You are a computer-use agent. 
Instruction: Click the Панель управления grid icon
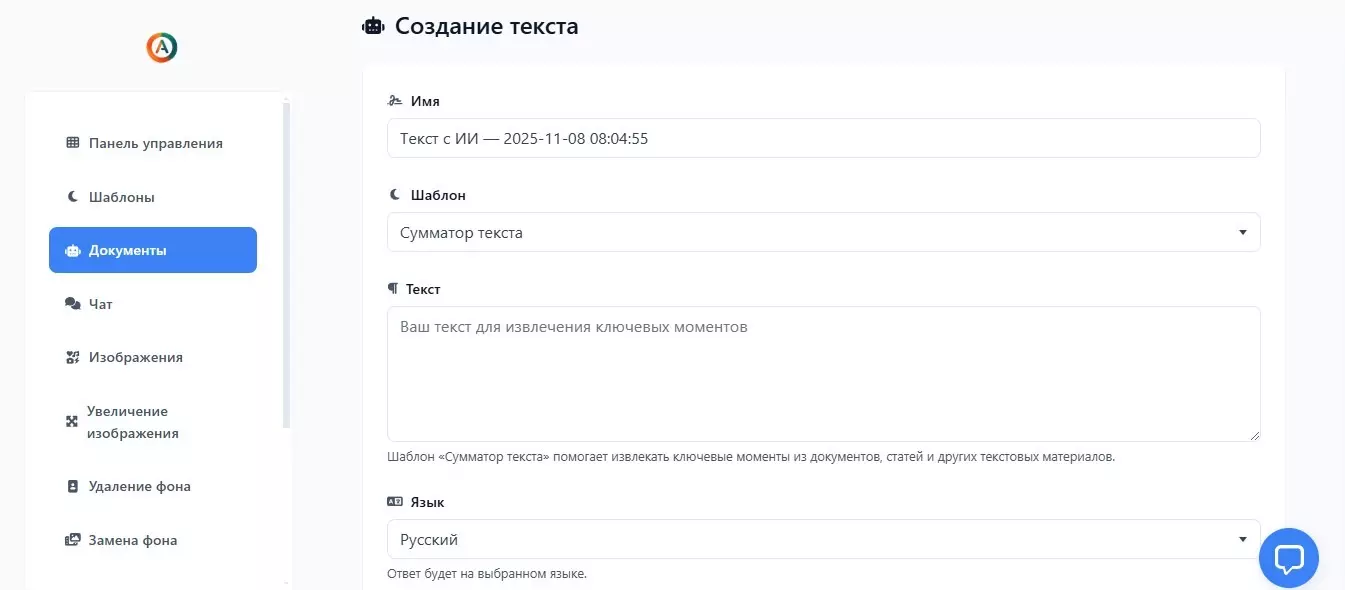[x=72, y=143]
